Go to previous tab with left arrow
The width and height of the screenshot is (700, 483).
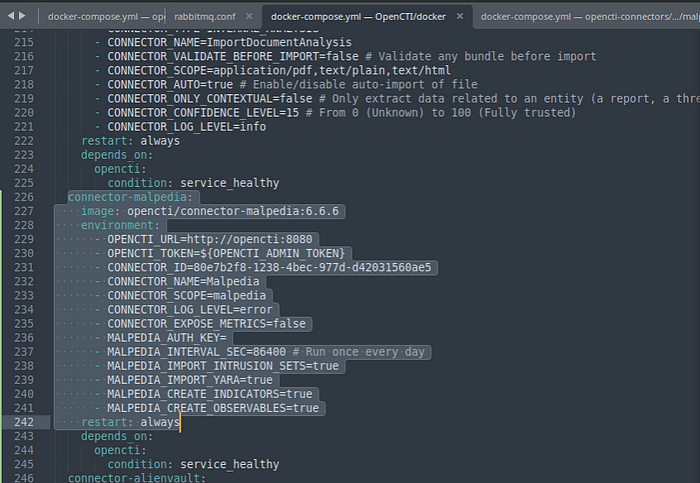tap(11, 16)
